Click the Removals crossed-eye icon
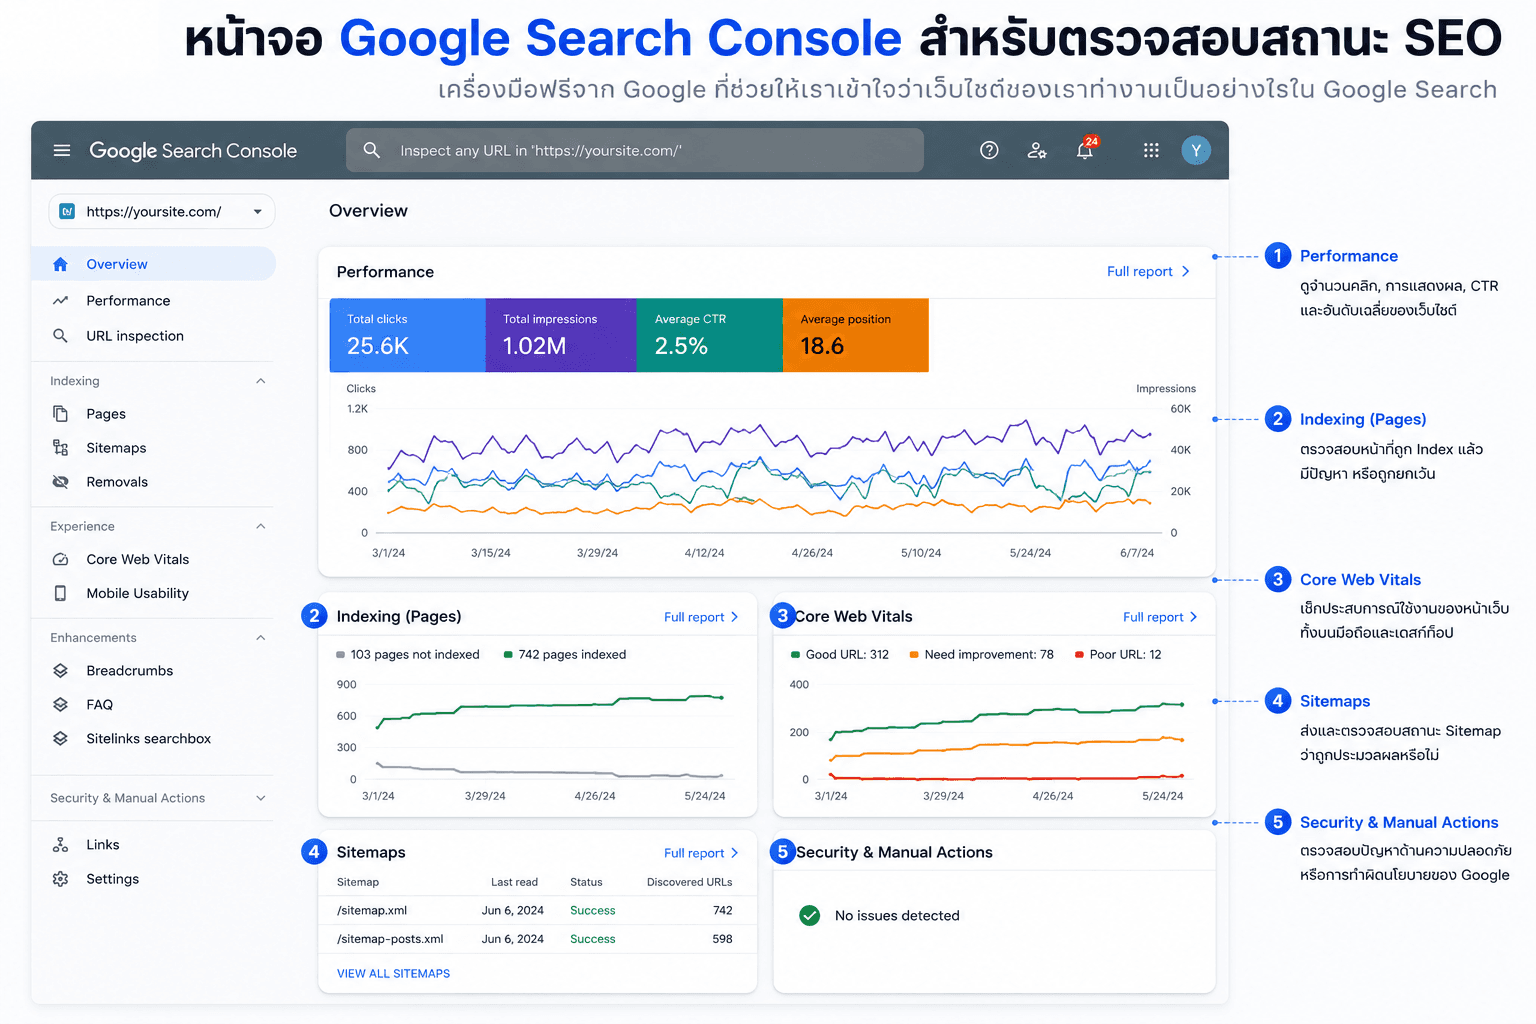The image size is (1536, 1024). coord(60,482)
